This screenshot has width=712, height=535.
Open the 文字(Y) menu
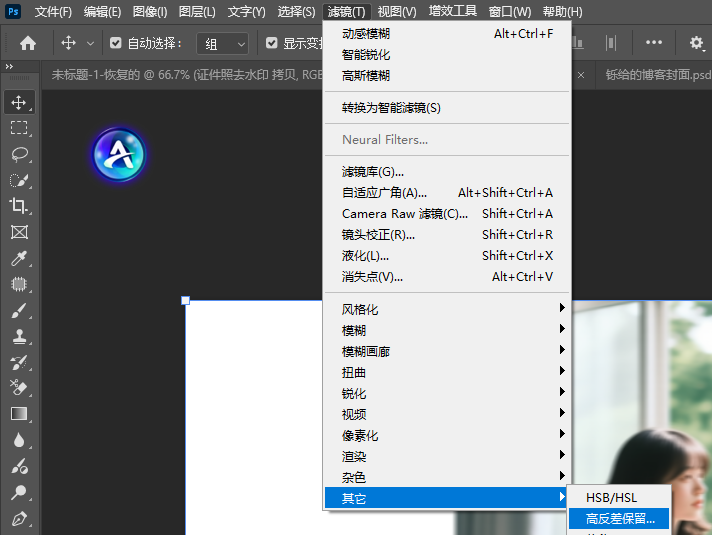tap(247, 11)
